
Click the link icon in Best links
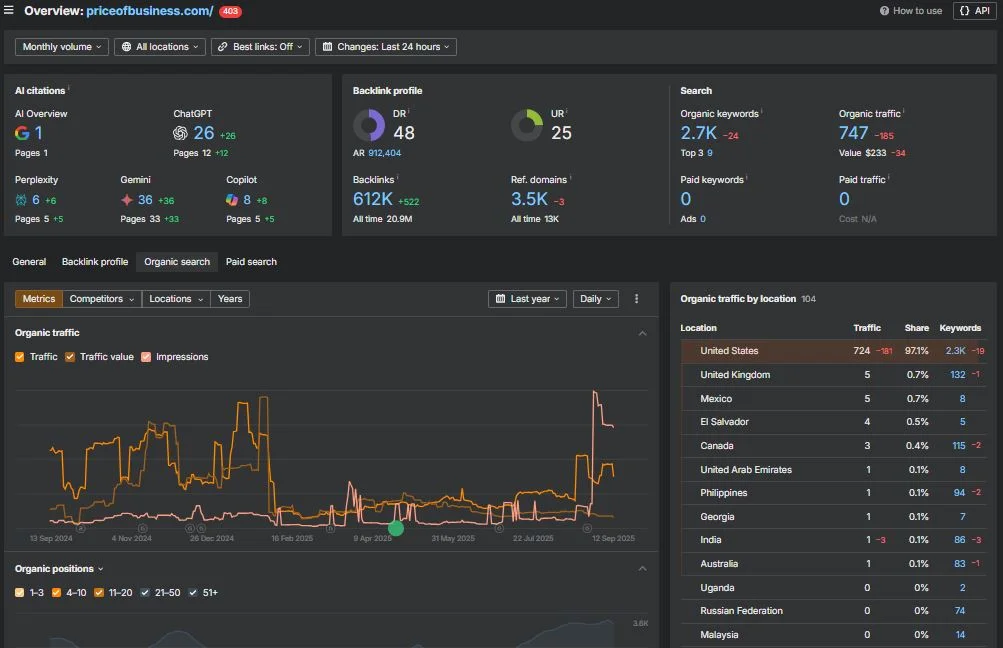point(223,47)
